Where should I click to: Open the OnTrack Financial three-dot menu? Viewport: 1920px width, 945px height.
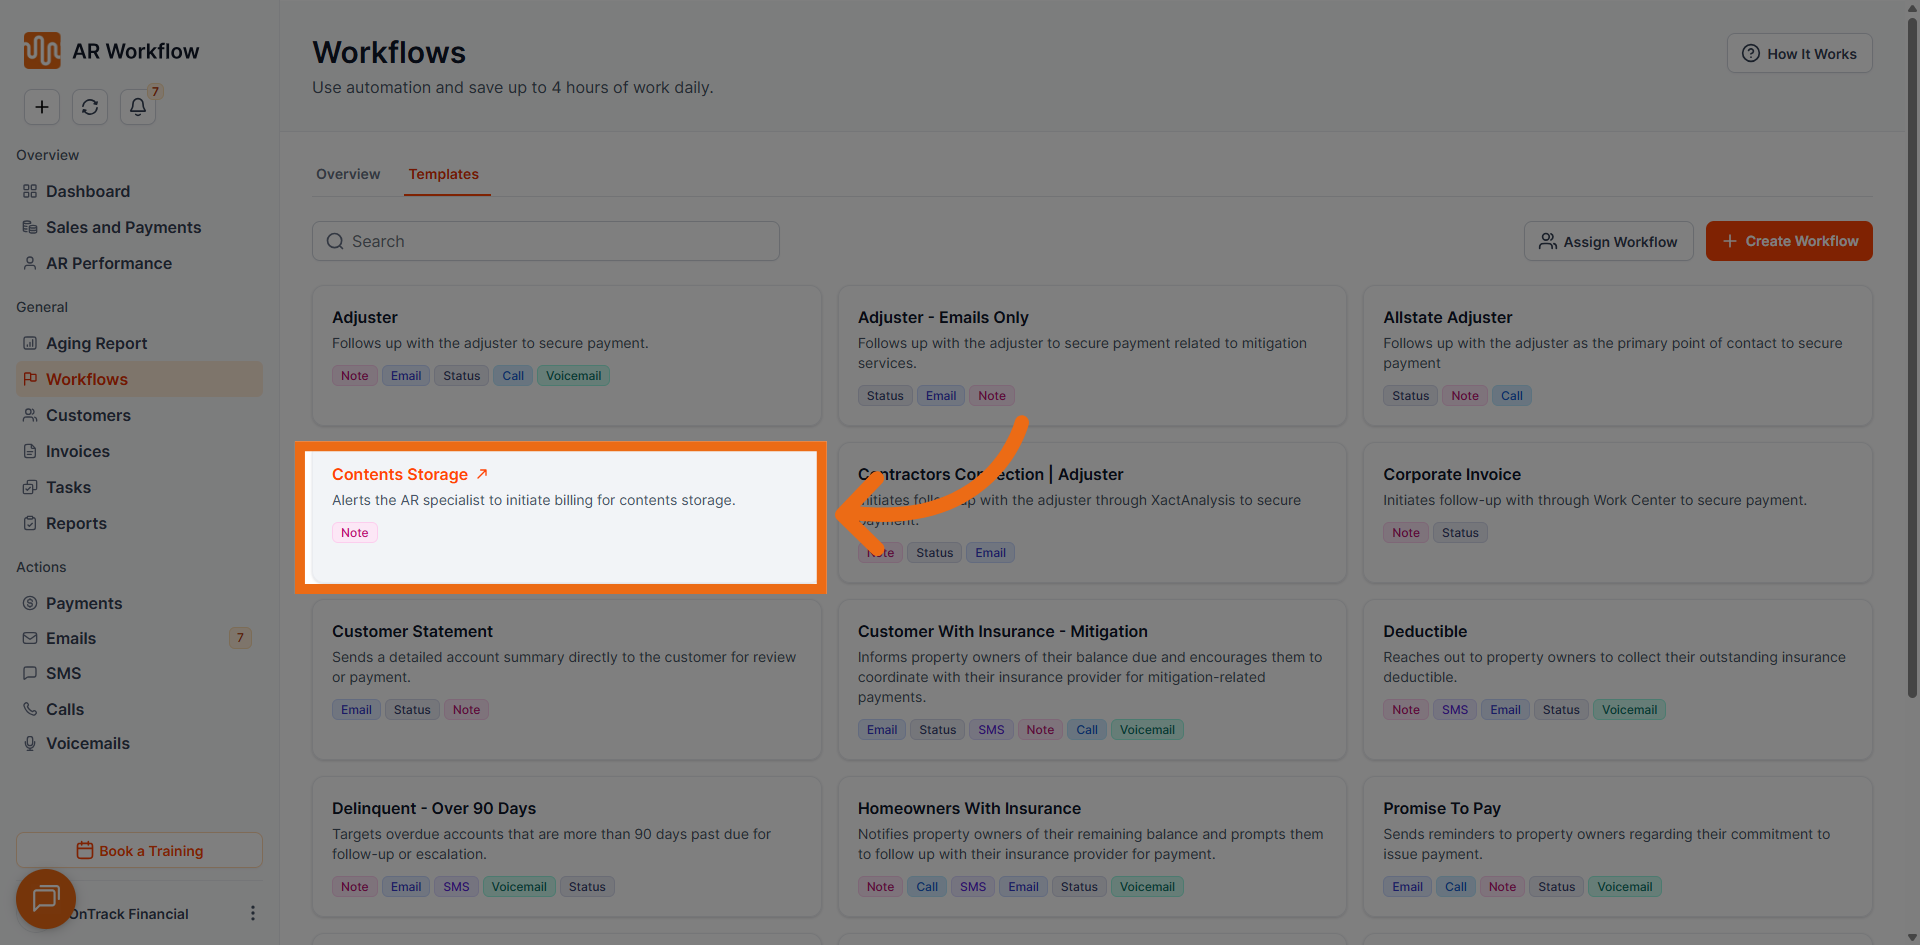252,913
